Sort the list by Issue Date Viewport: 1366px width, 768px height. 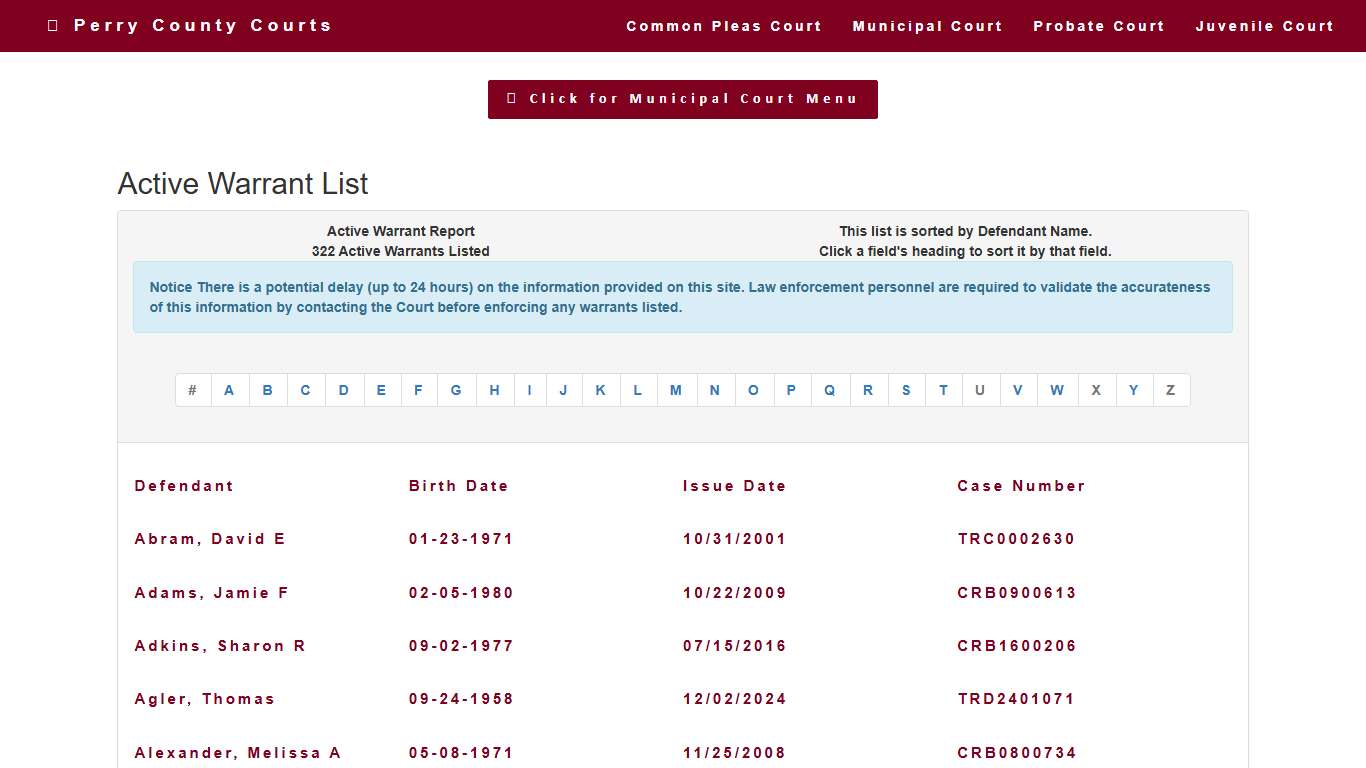[x=734, y=486]
